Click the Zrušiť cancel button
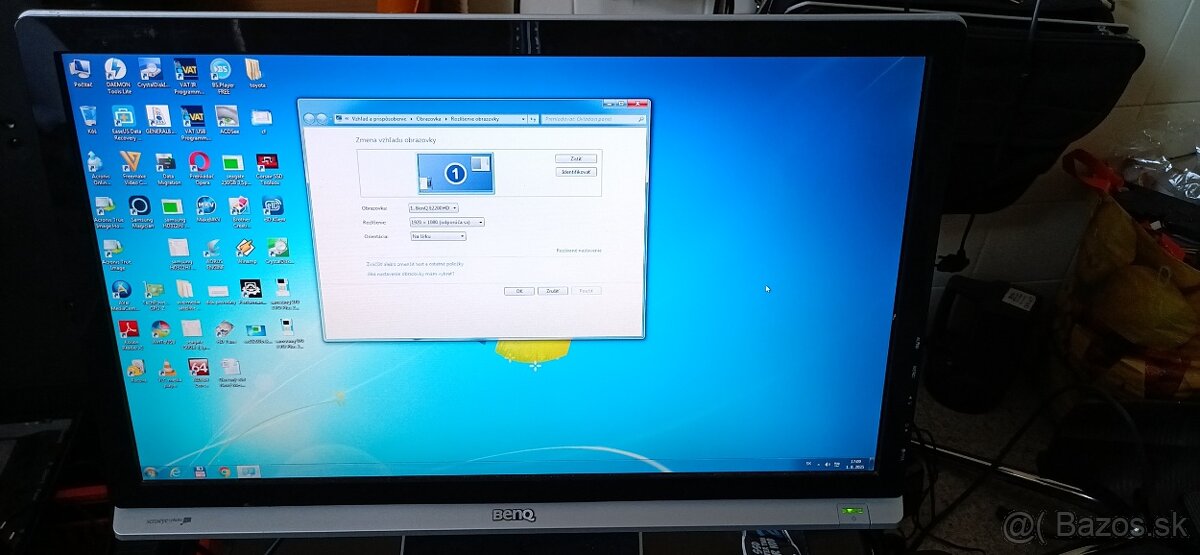Viewport: 1200px width, 555px height. (x=552, y=290)
